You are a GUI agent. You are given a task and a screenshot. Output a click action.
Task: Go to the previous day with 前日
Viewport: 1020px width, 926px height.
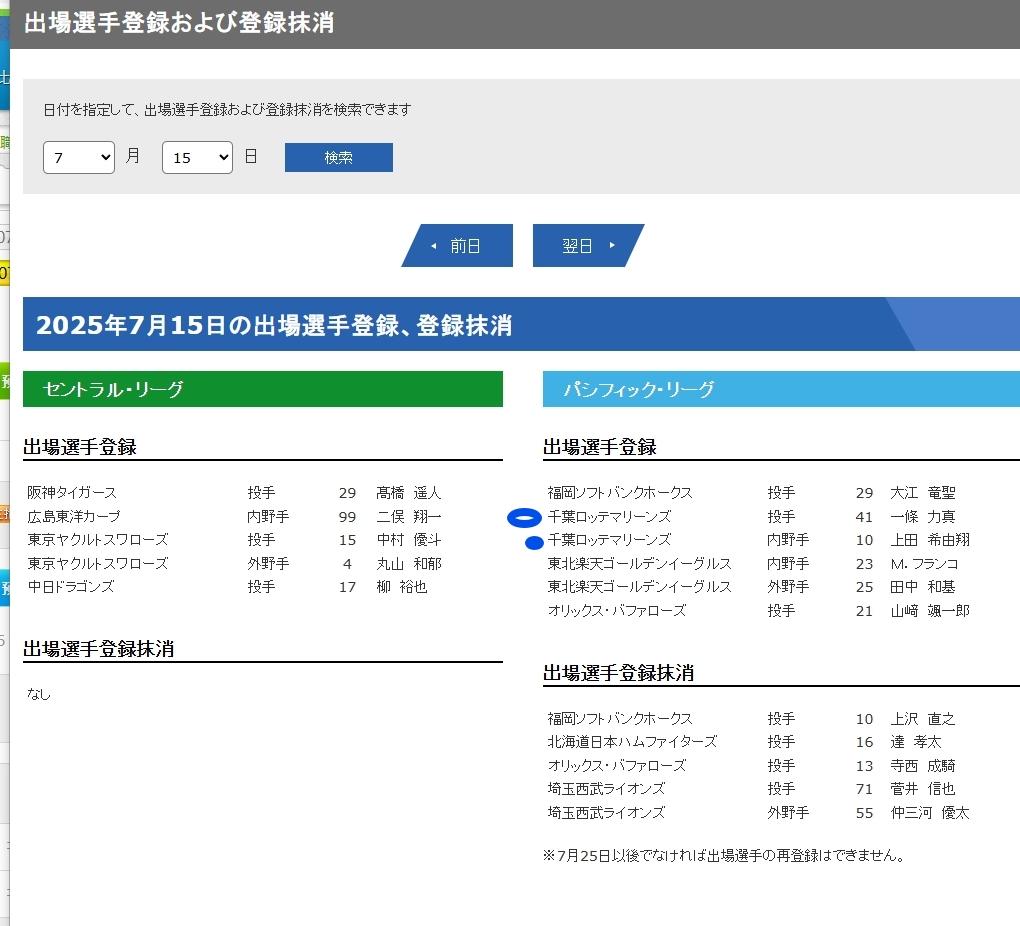[x=457, y=245]
